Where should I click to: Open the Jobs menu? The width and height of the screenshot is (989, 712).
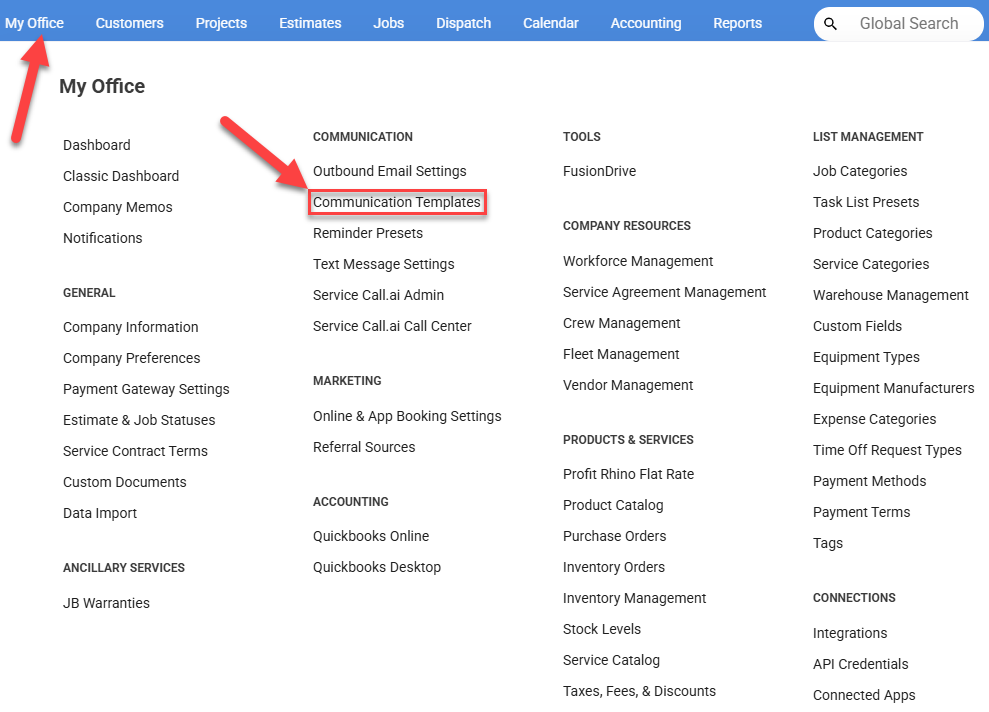click(389, 23)
